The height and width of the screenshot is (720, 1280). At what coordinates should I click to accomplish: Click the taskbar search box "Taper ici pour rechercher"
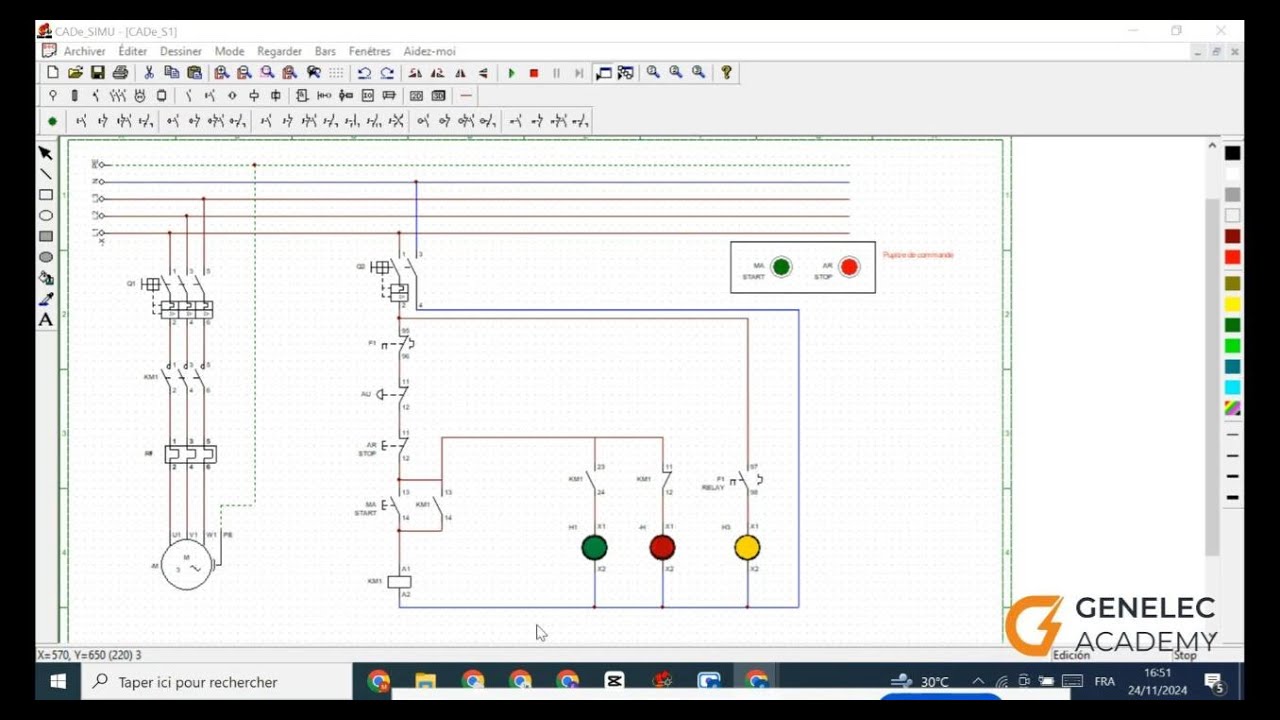click(216, 681)
